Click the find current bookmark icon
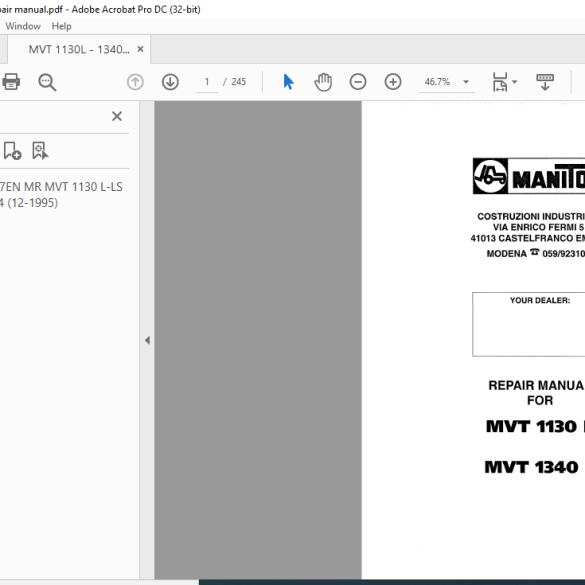Screen dimensions: 585x585 [x=40, y=151]
